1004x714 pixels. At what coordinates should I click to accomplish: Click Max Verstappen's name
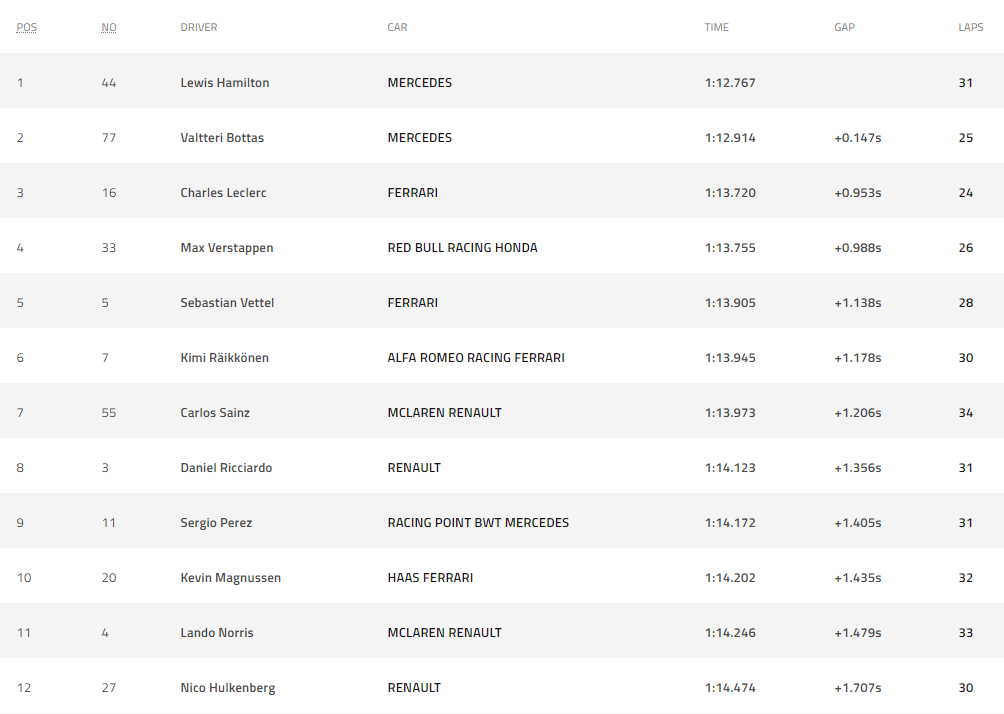click(227, 248)
